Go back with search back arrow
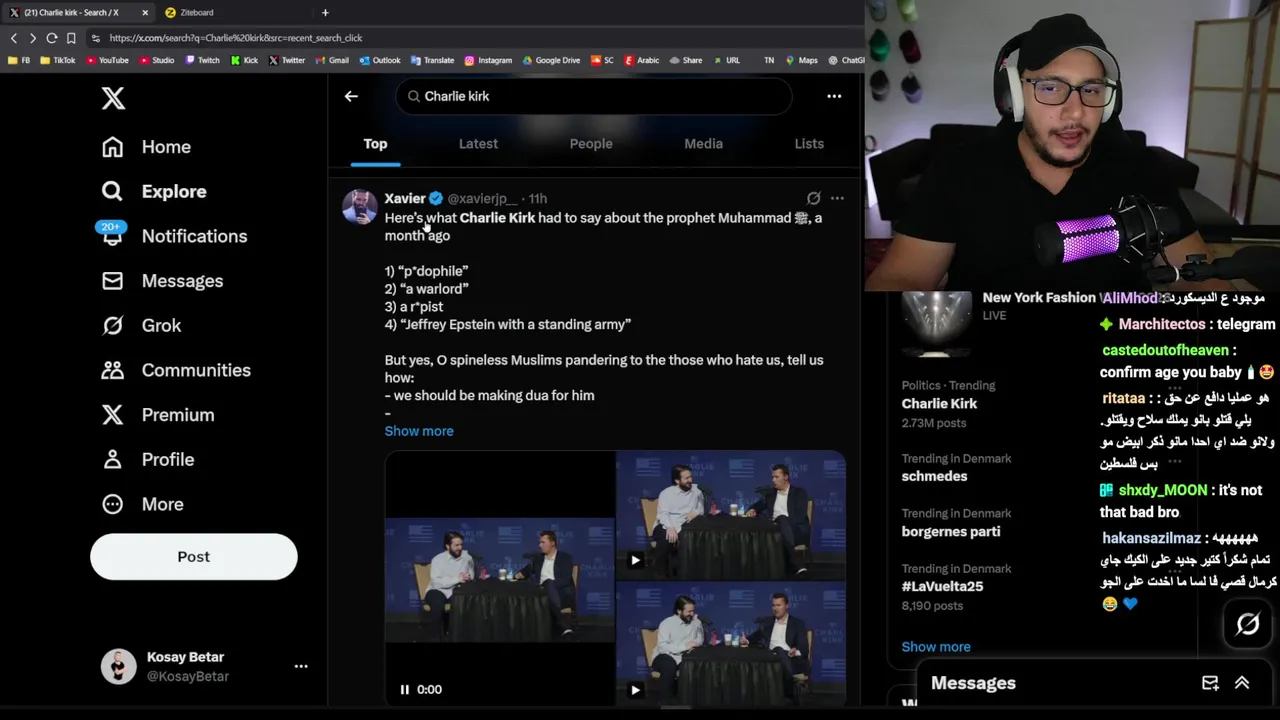This screenshot has height=720, width=1280. (351, 96)
